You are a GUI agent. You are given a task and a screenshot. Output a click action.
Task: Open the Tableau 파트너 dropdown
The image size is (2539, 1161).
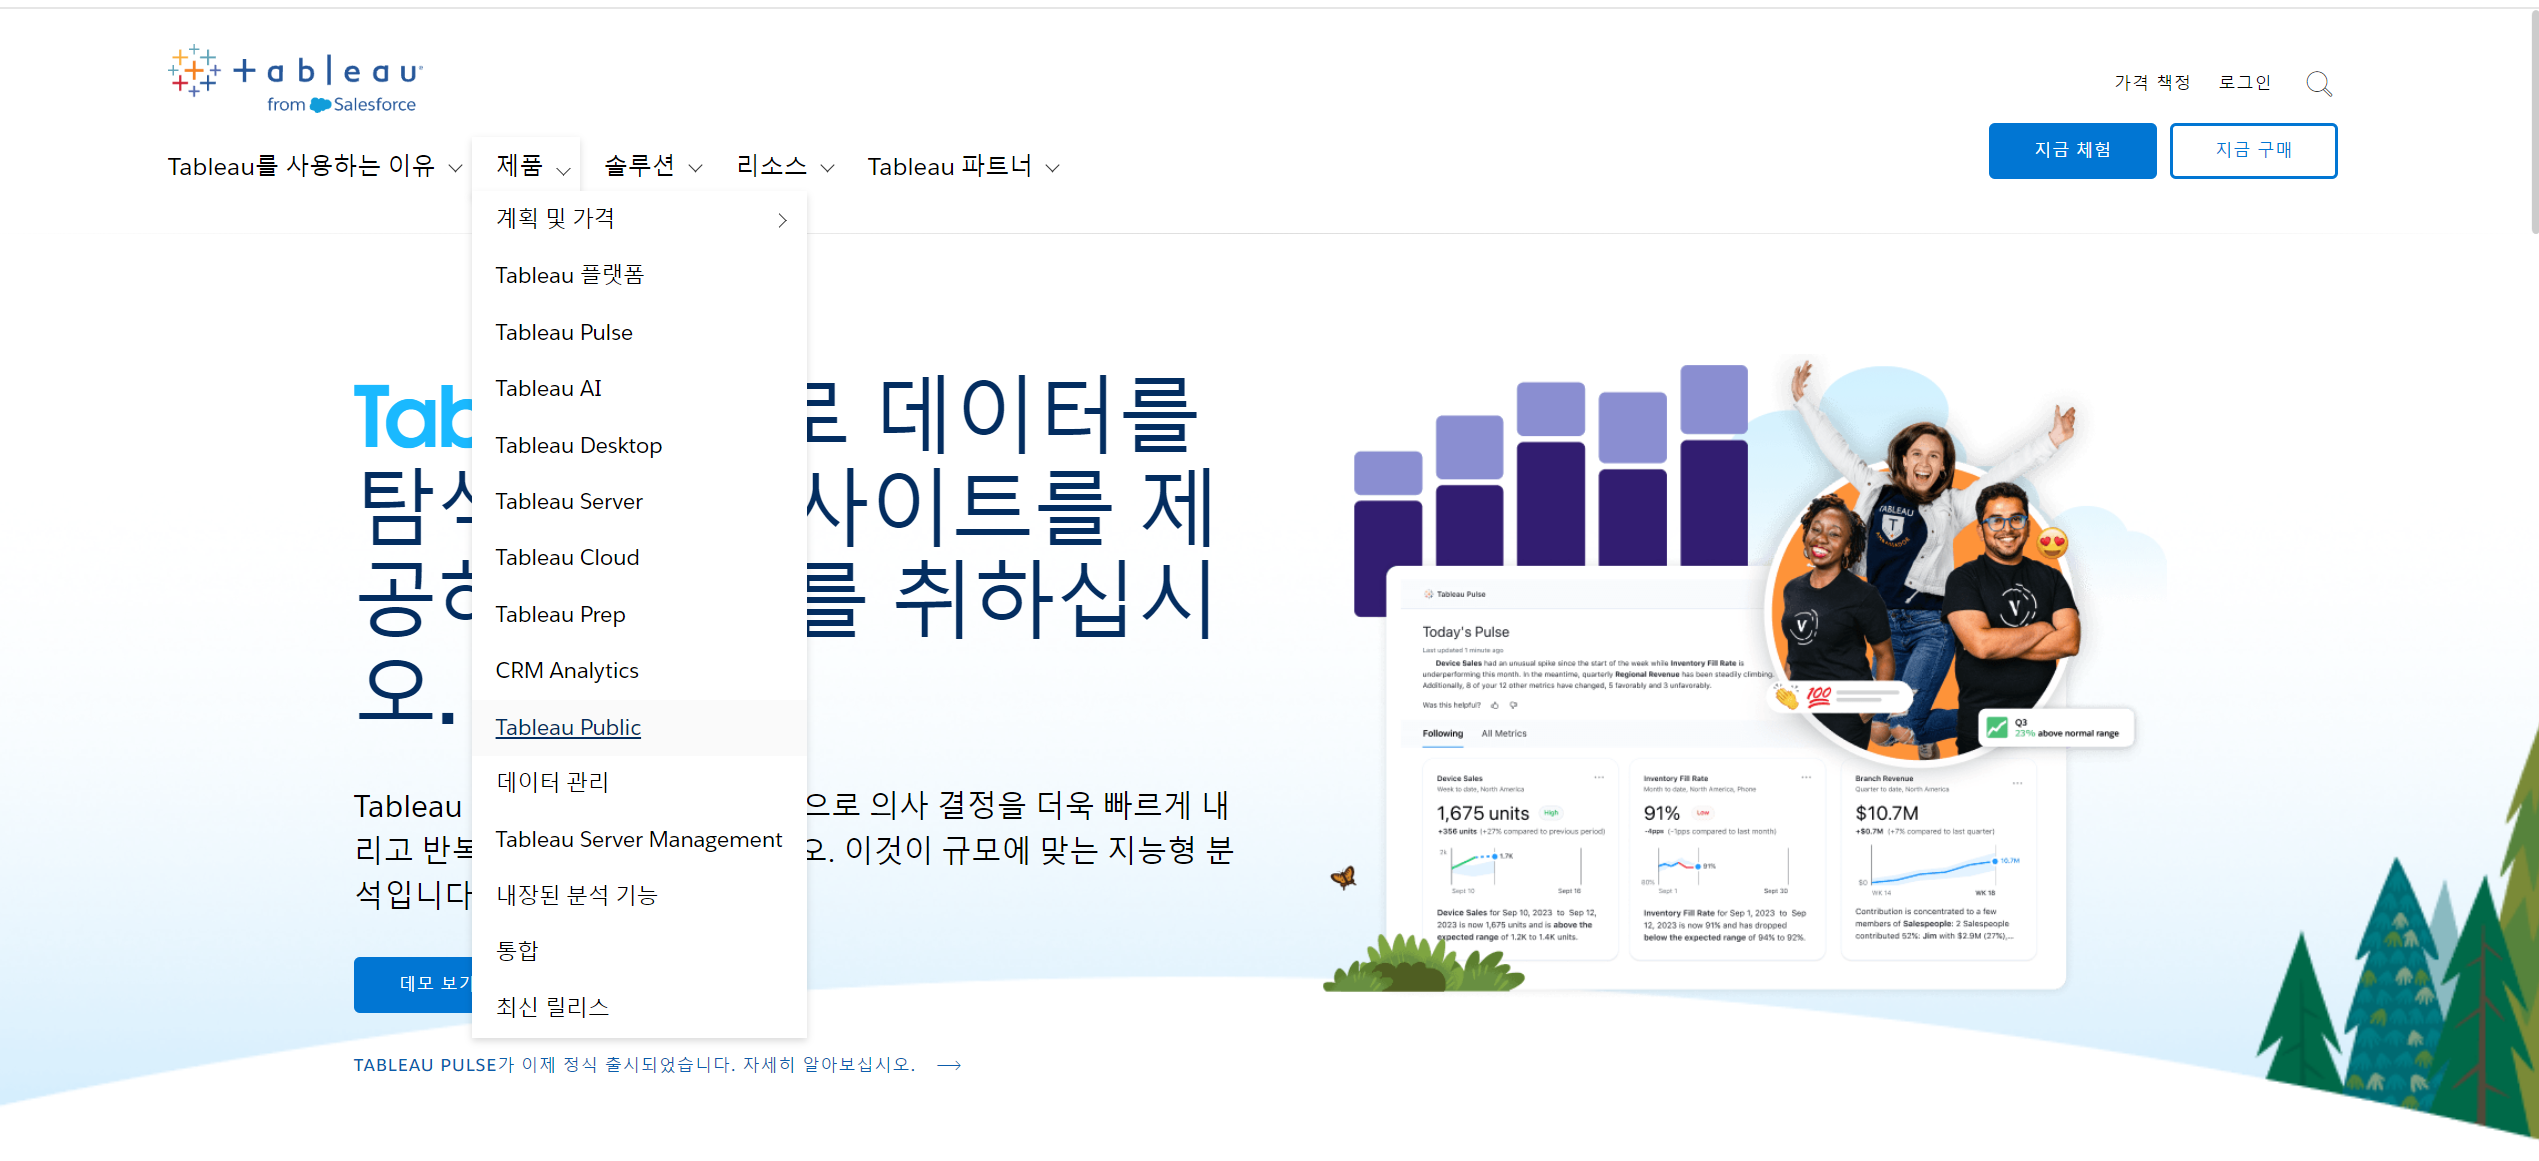click(x=963, y=166)
